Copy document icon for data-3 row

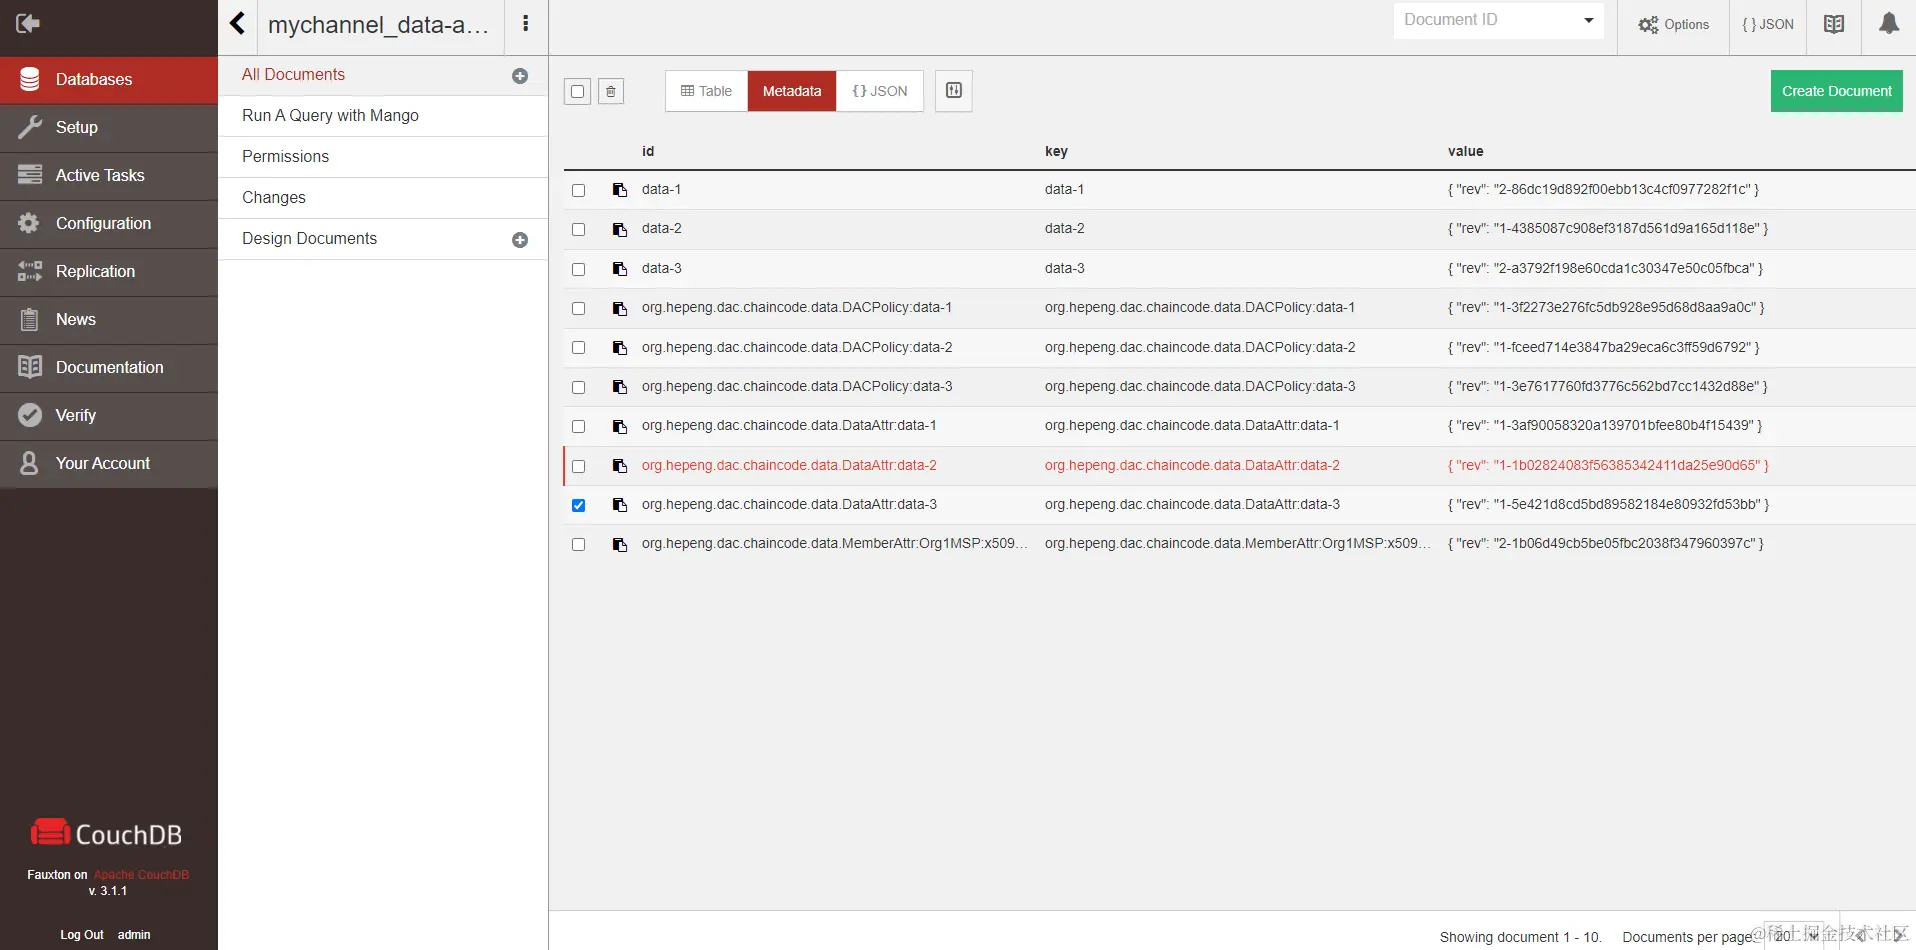tap(620, 269)
